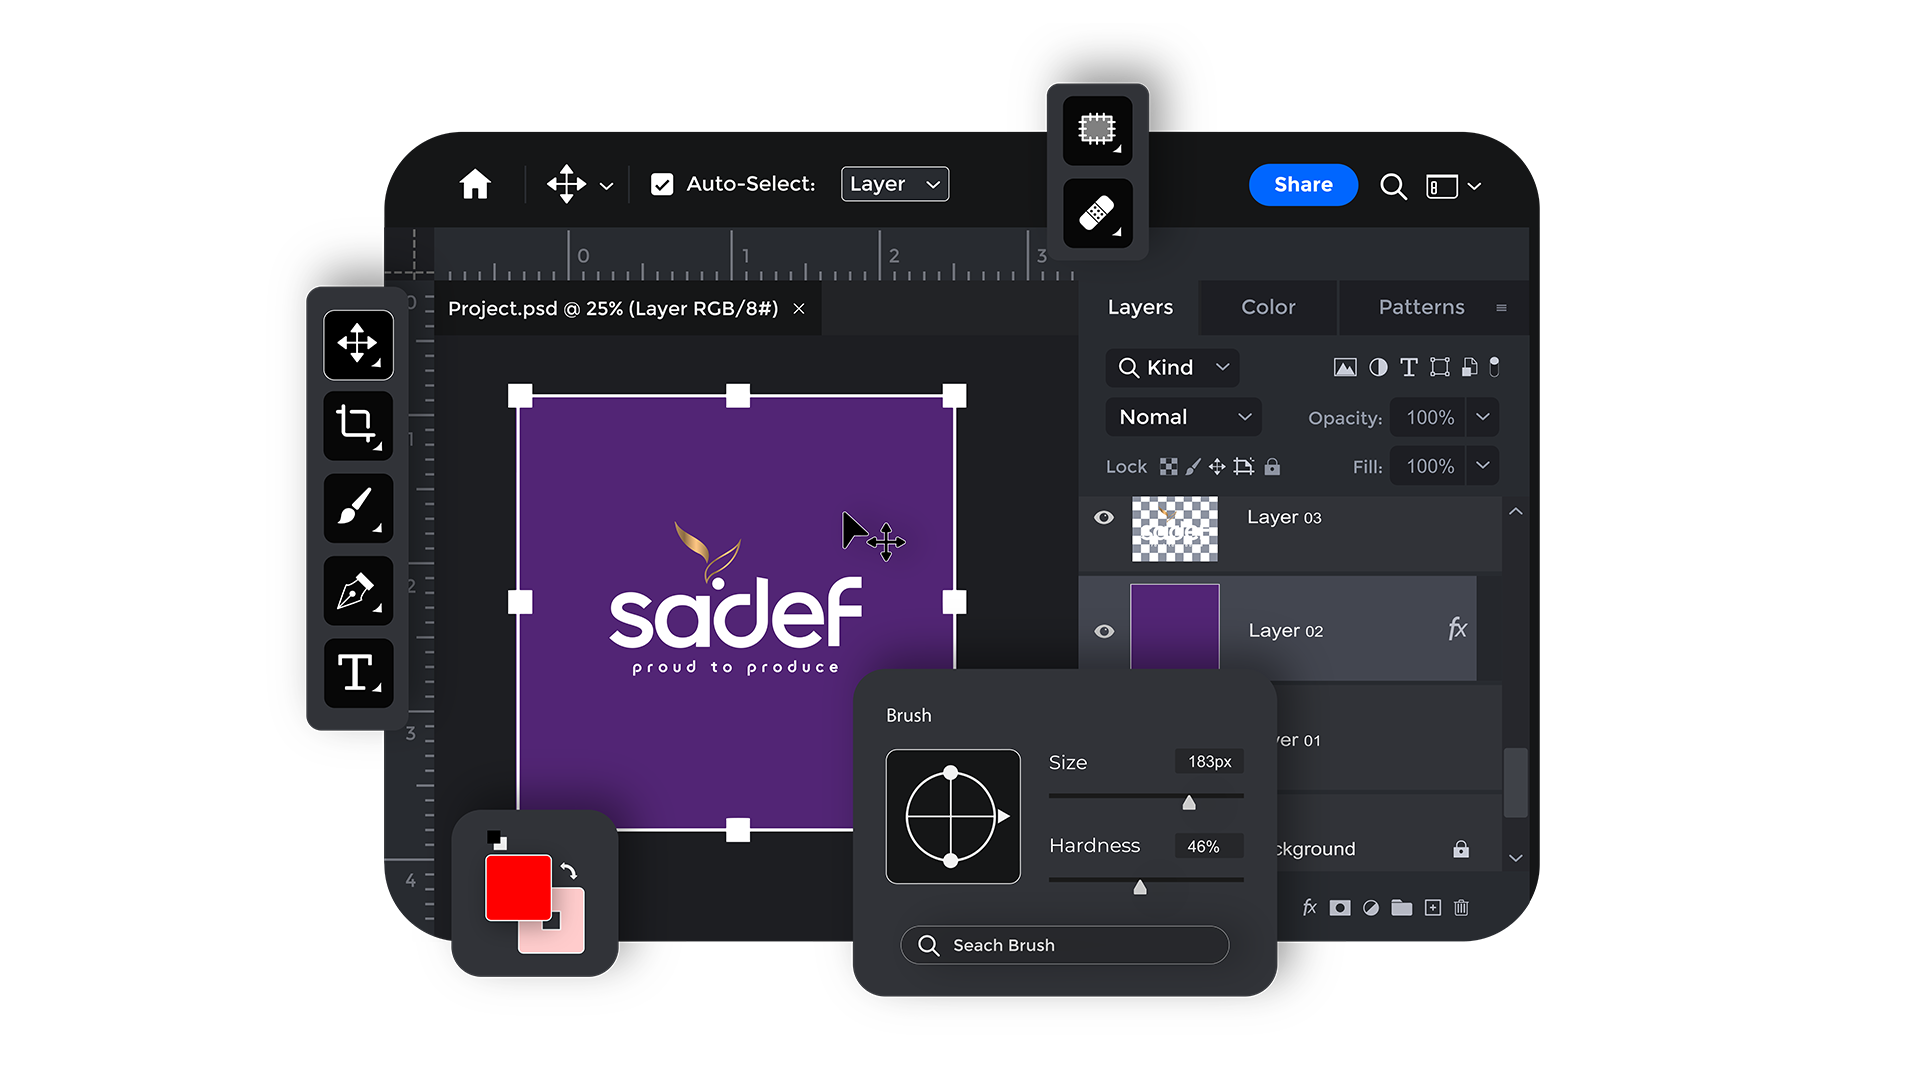Viewport: 1920px width, 1080px height.
Task: Open the Normal blend mode dropdown
Action: coord(1183,417)
